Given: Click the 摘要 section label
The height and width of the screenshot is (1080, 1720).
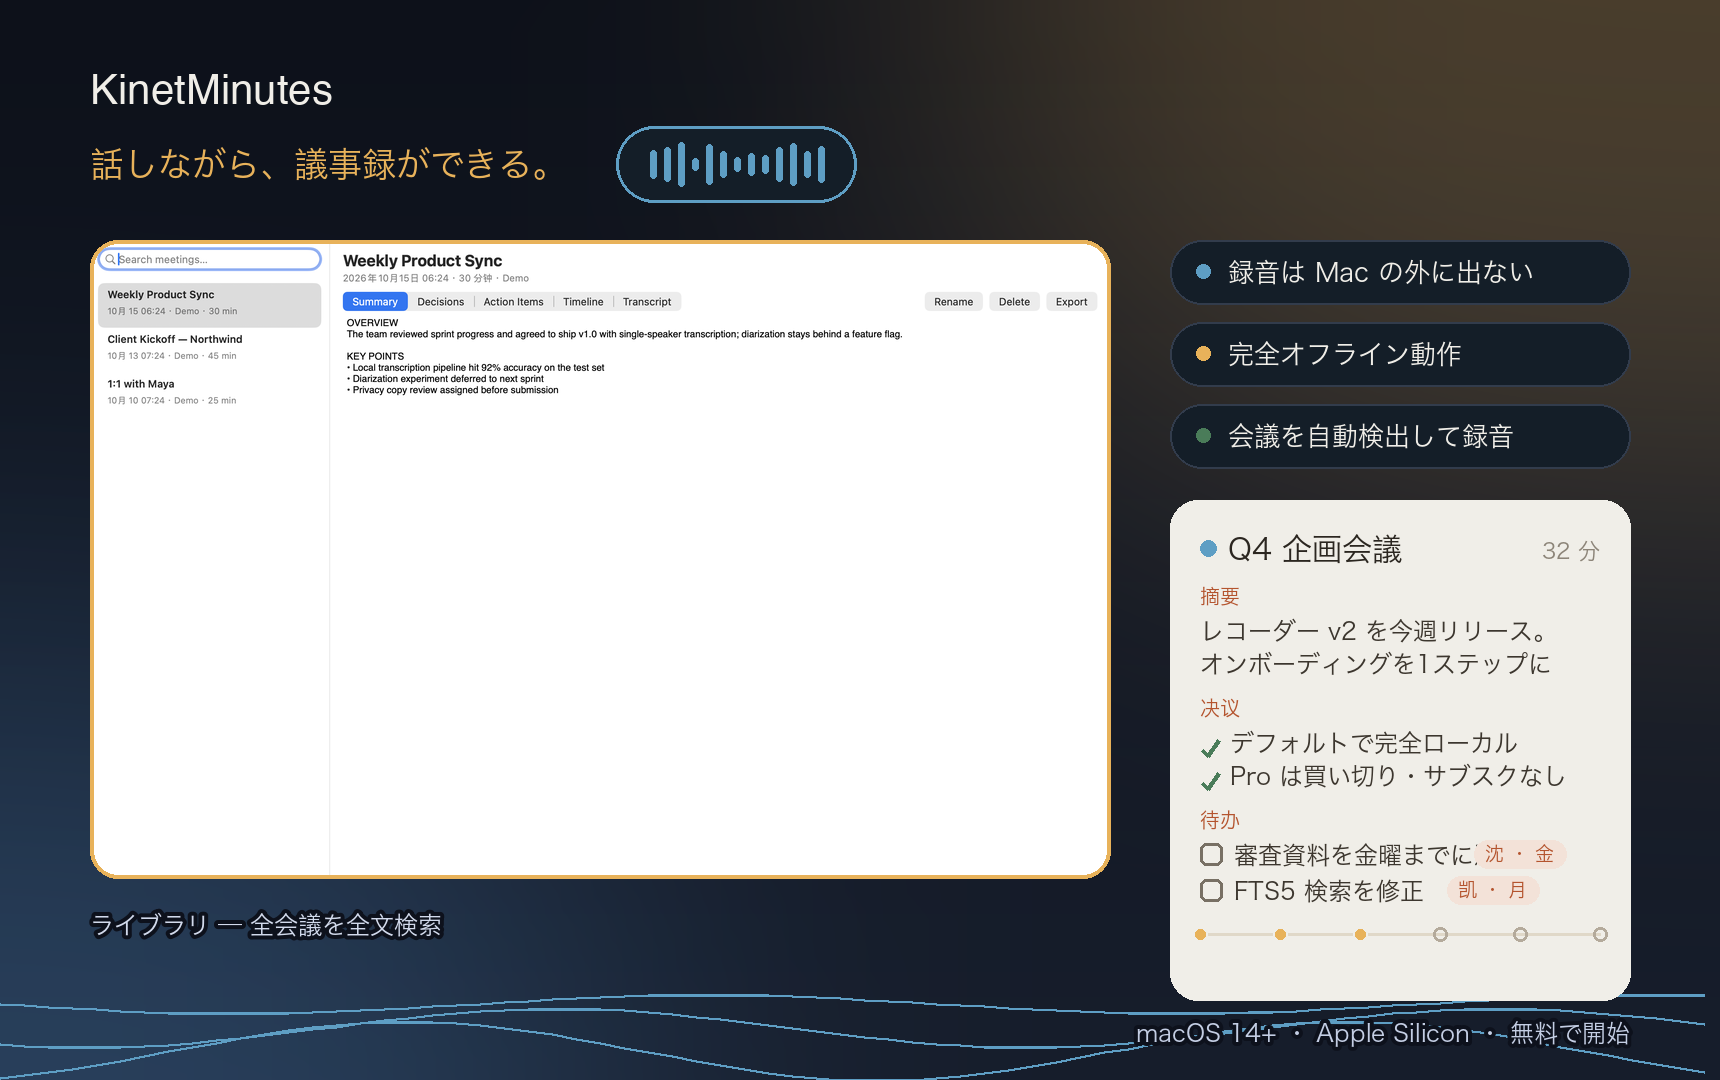Looking at the screenshot, I should point(1220,597).
